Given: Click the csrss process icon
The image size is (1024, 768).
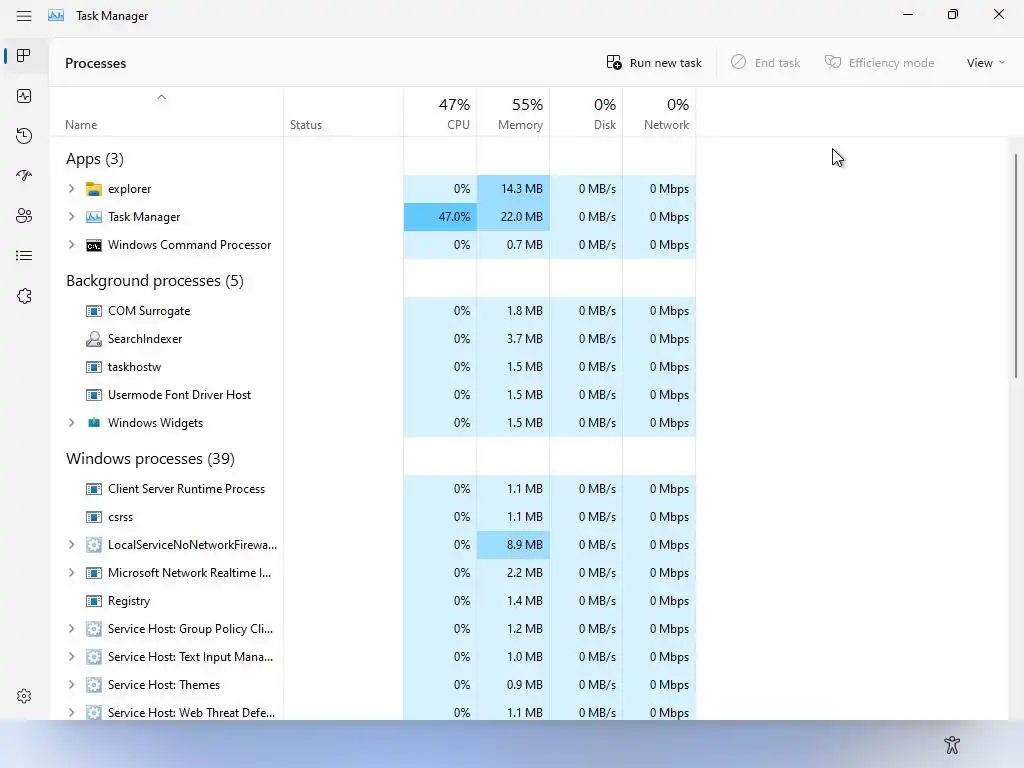Looking at the screenshot, I should 94,517.
